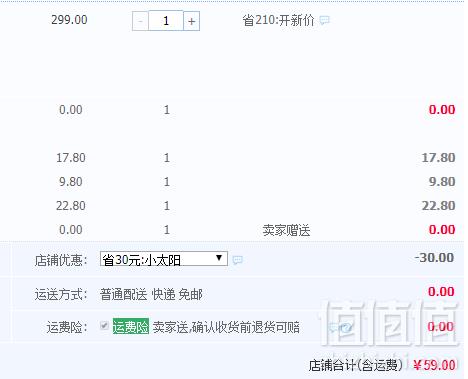
Task: Click the 店铺合计(含运费) label
Action: [x=357, y=365]
